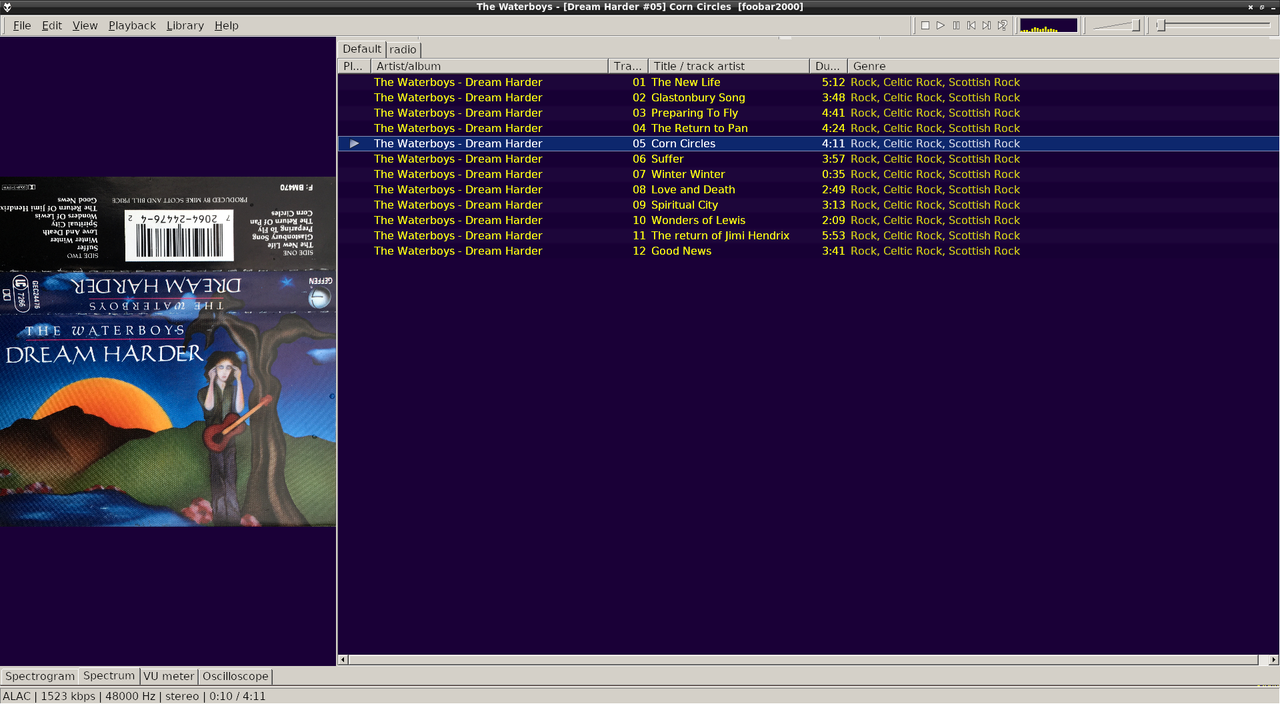This screenshot has width=1280, height=704.
Task: Select track 02 Glastonbury Song
Action: (x=808, y=98)
